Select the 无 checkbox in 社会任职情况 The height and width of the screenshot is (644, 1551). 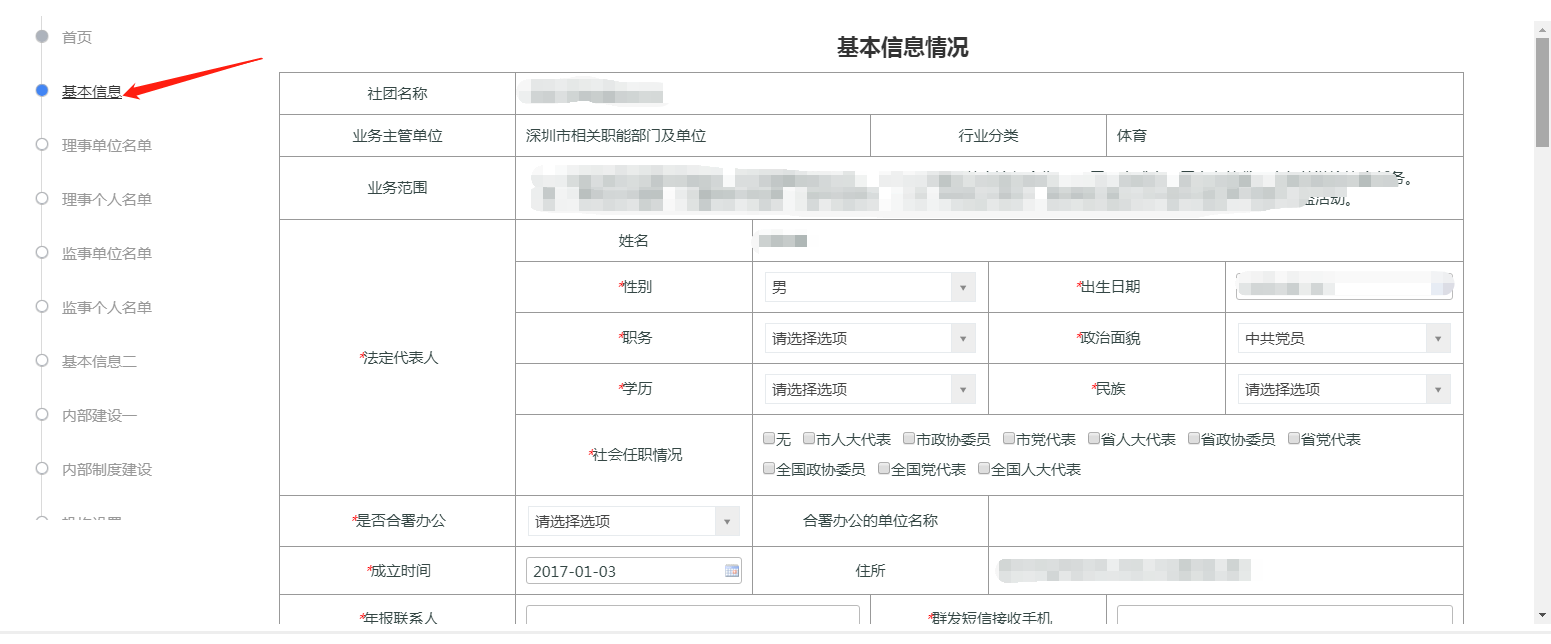(769, 439)
